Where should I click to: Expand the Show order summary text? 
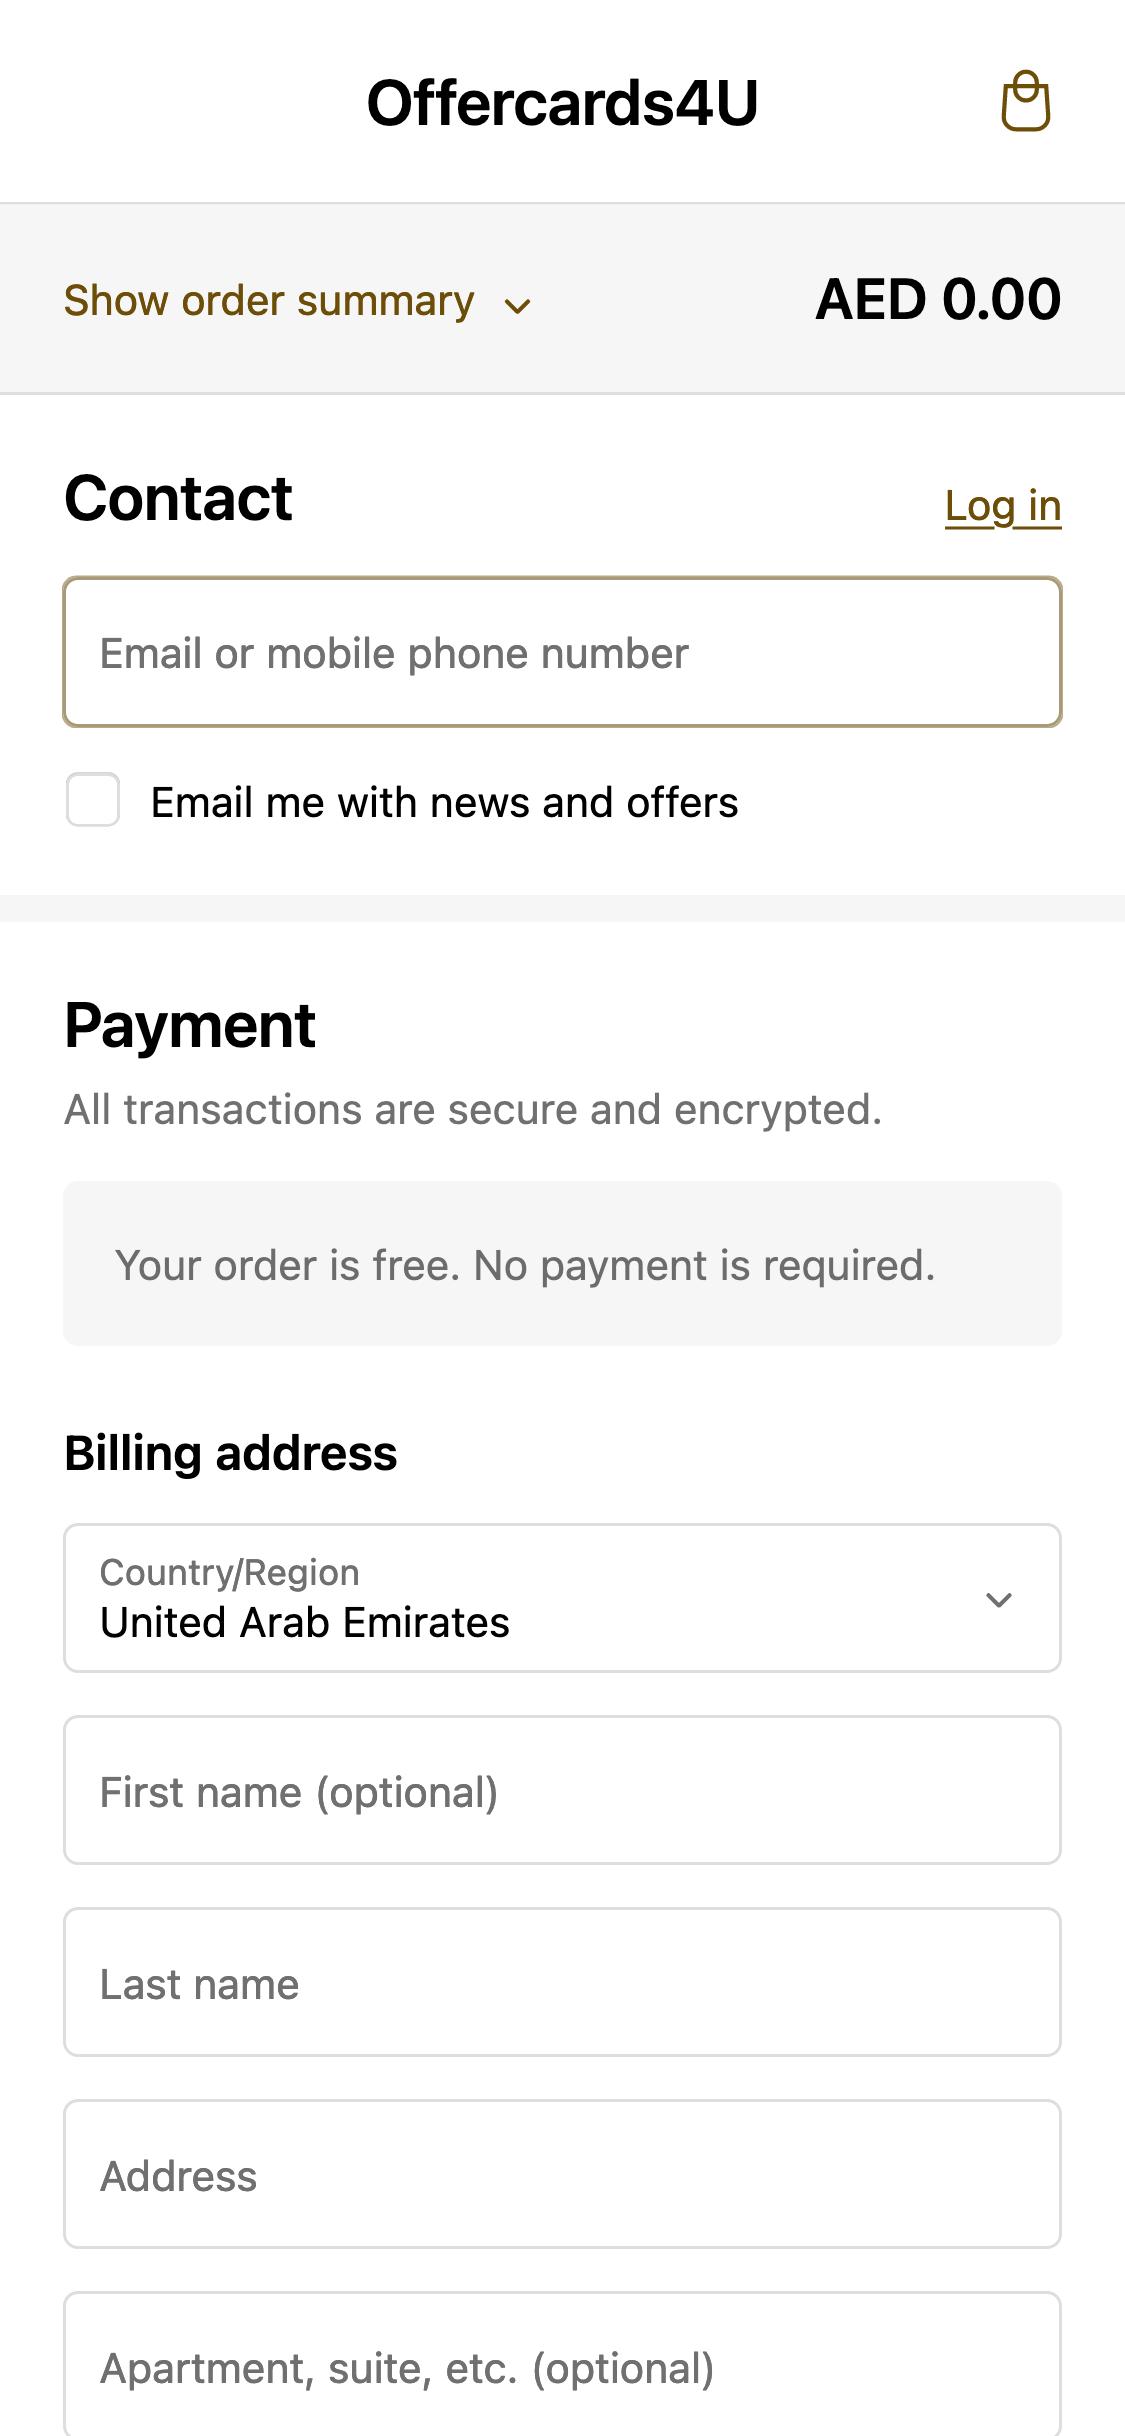point(269,301)
